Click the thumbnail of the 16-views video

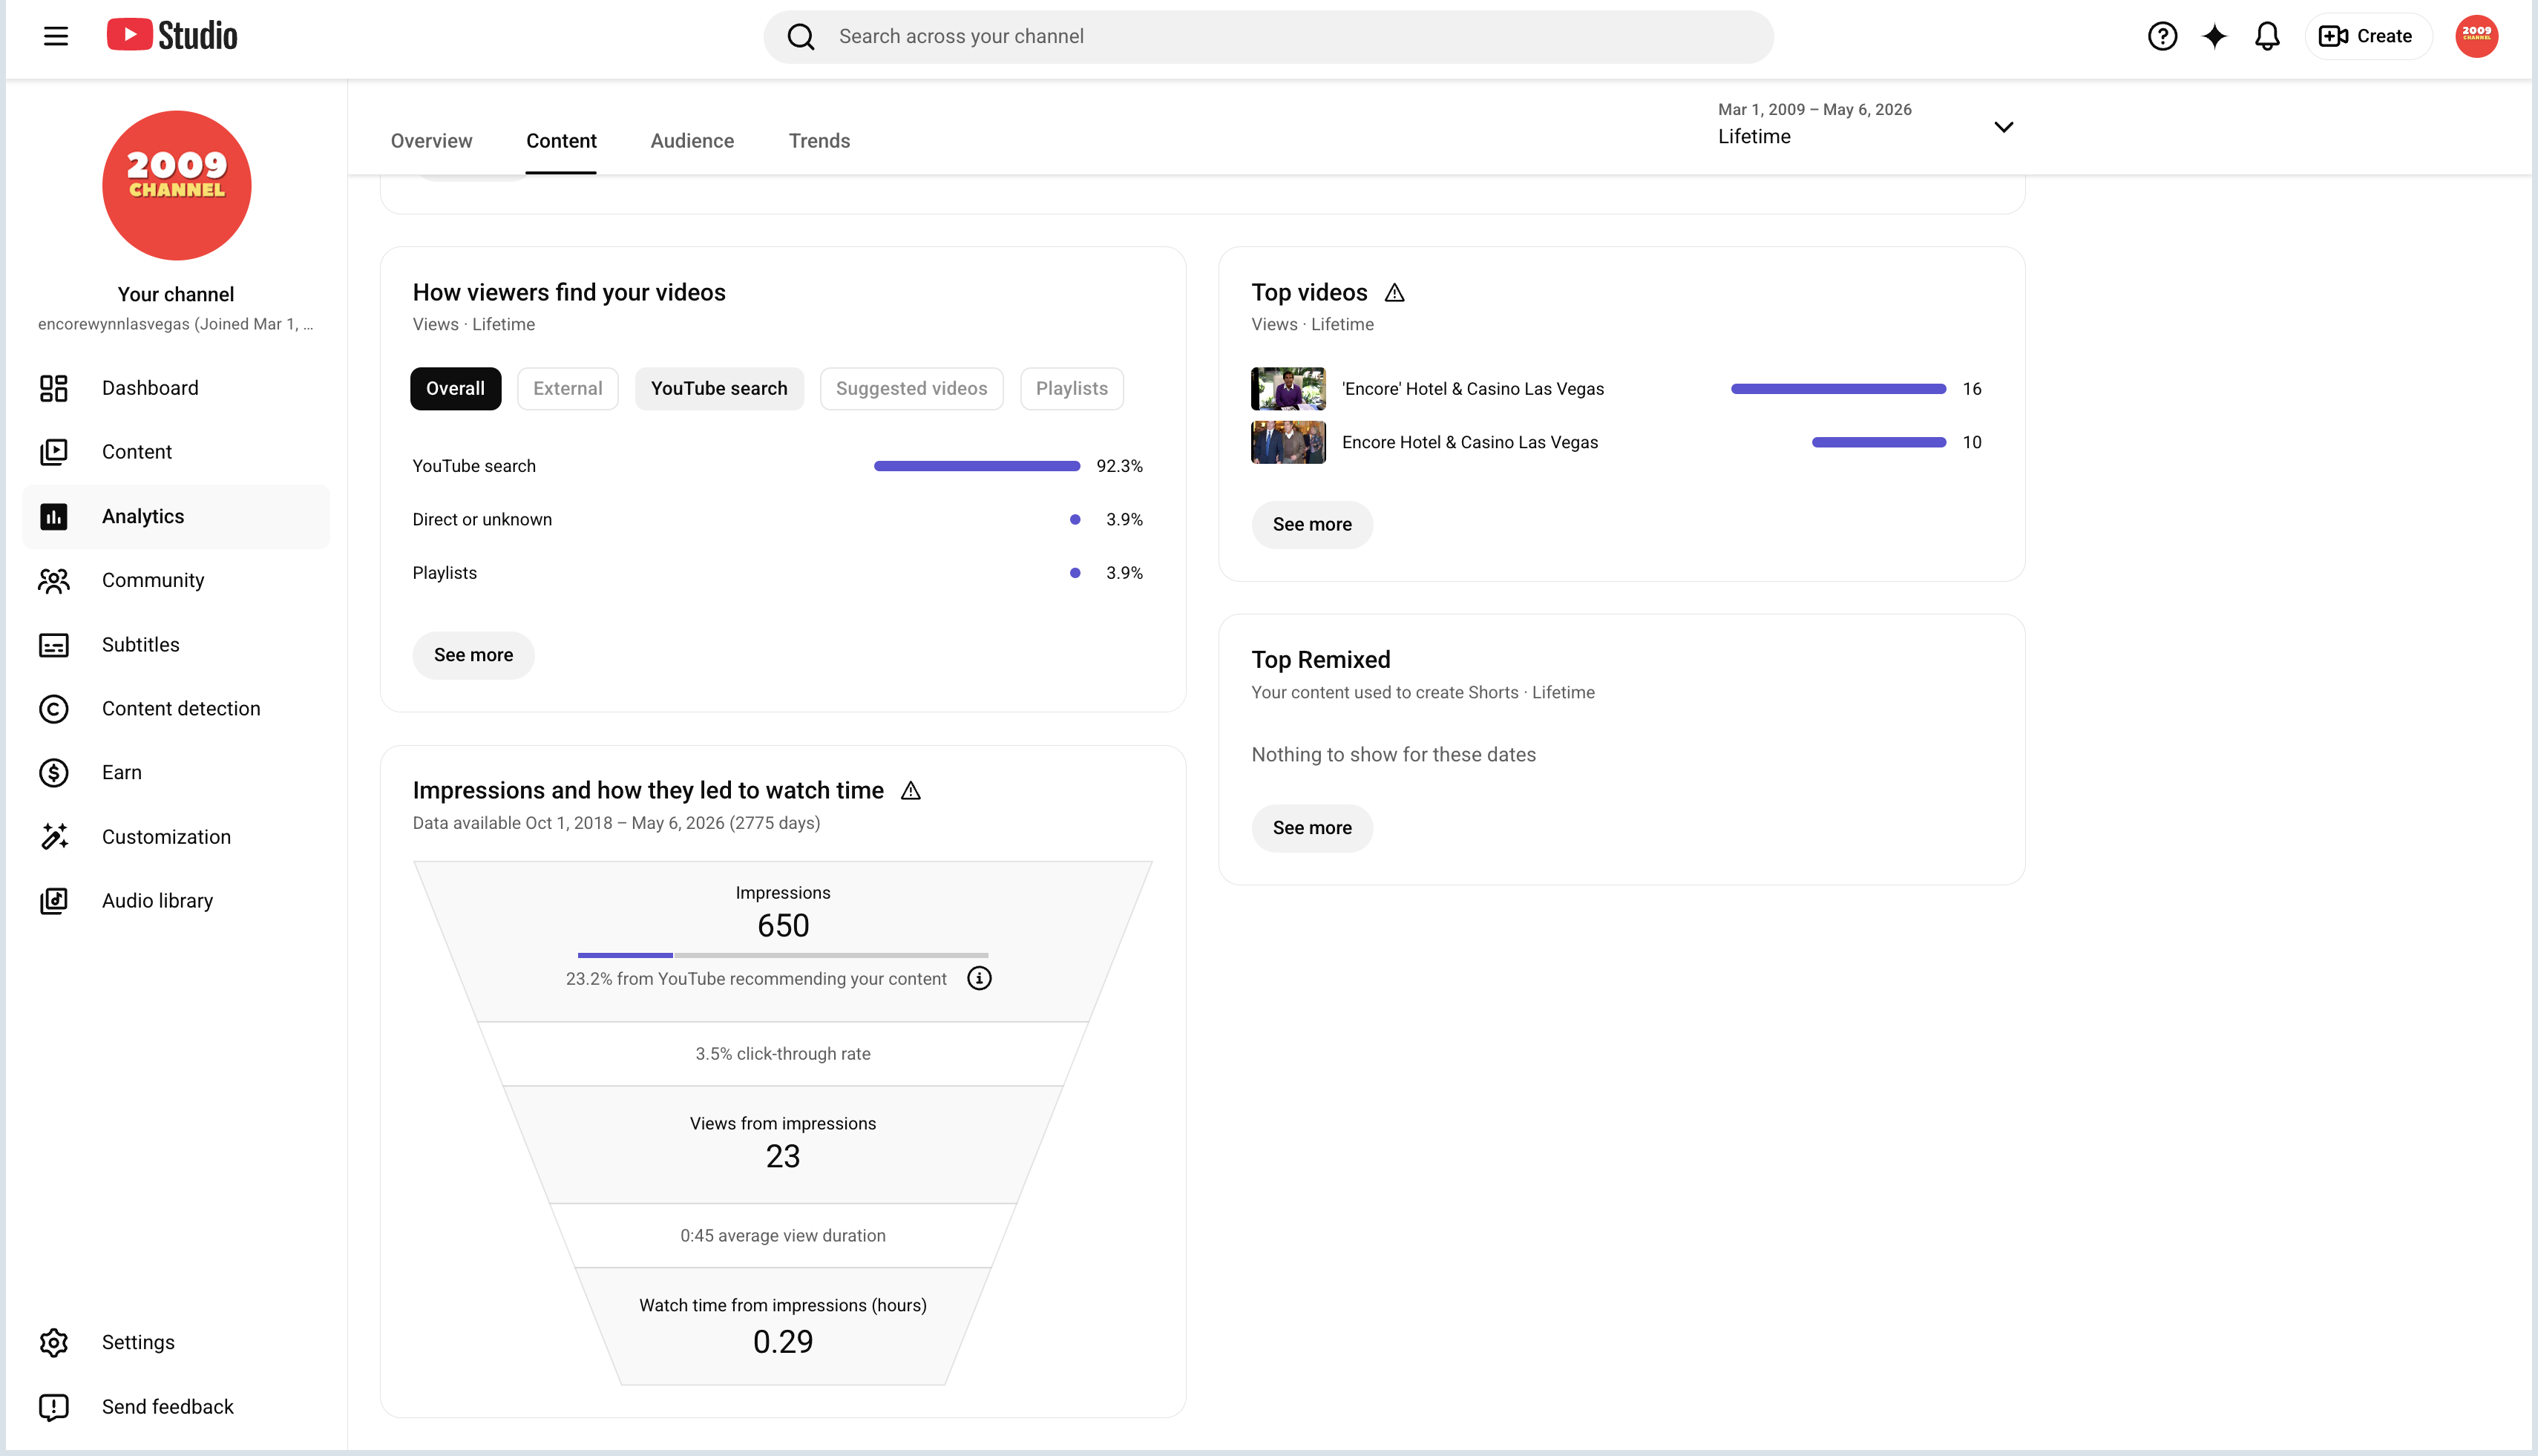tap(1288, 389)
